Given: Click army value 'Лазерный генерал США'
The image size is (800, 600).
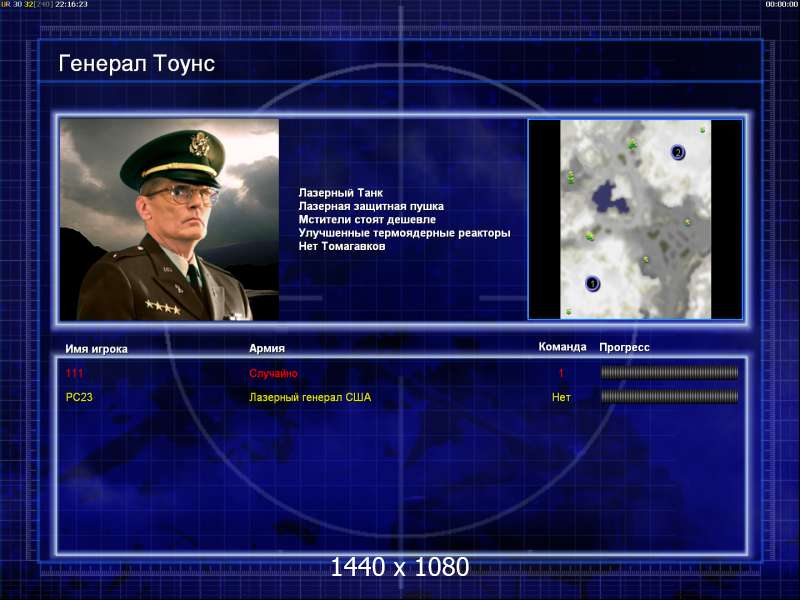Looking at the screenshot, I should tap(310, 397).
